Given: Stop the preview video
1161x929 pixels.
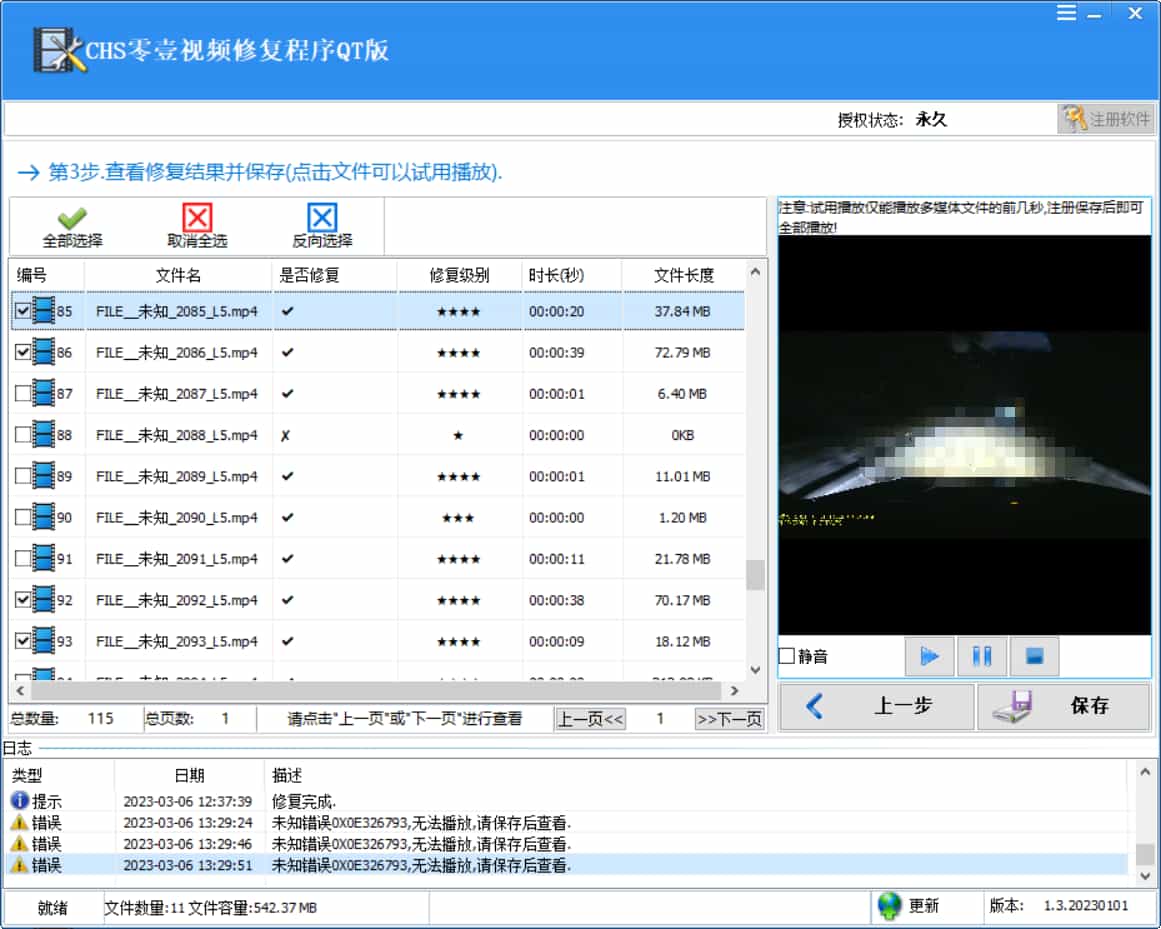Looking at the screenshot, I should coord(1034,656).
